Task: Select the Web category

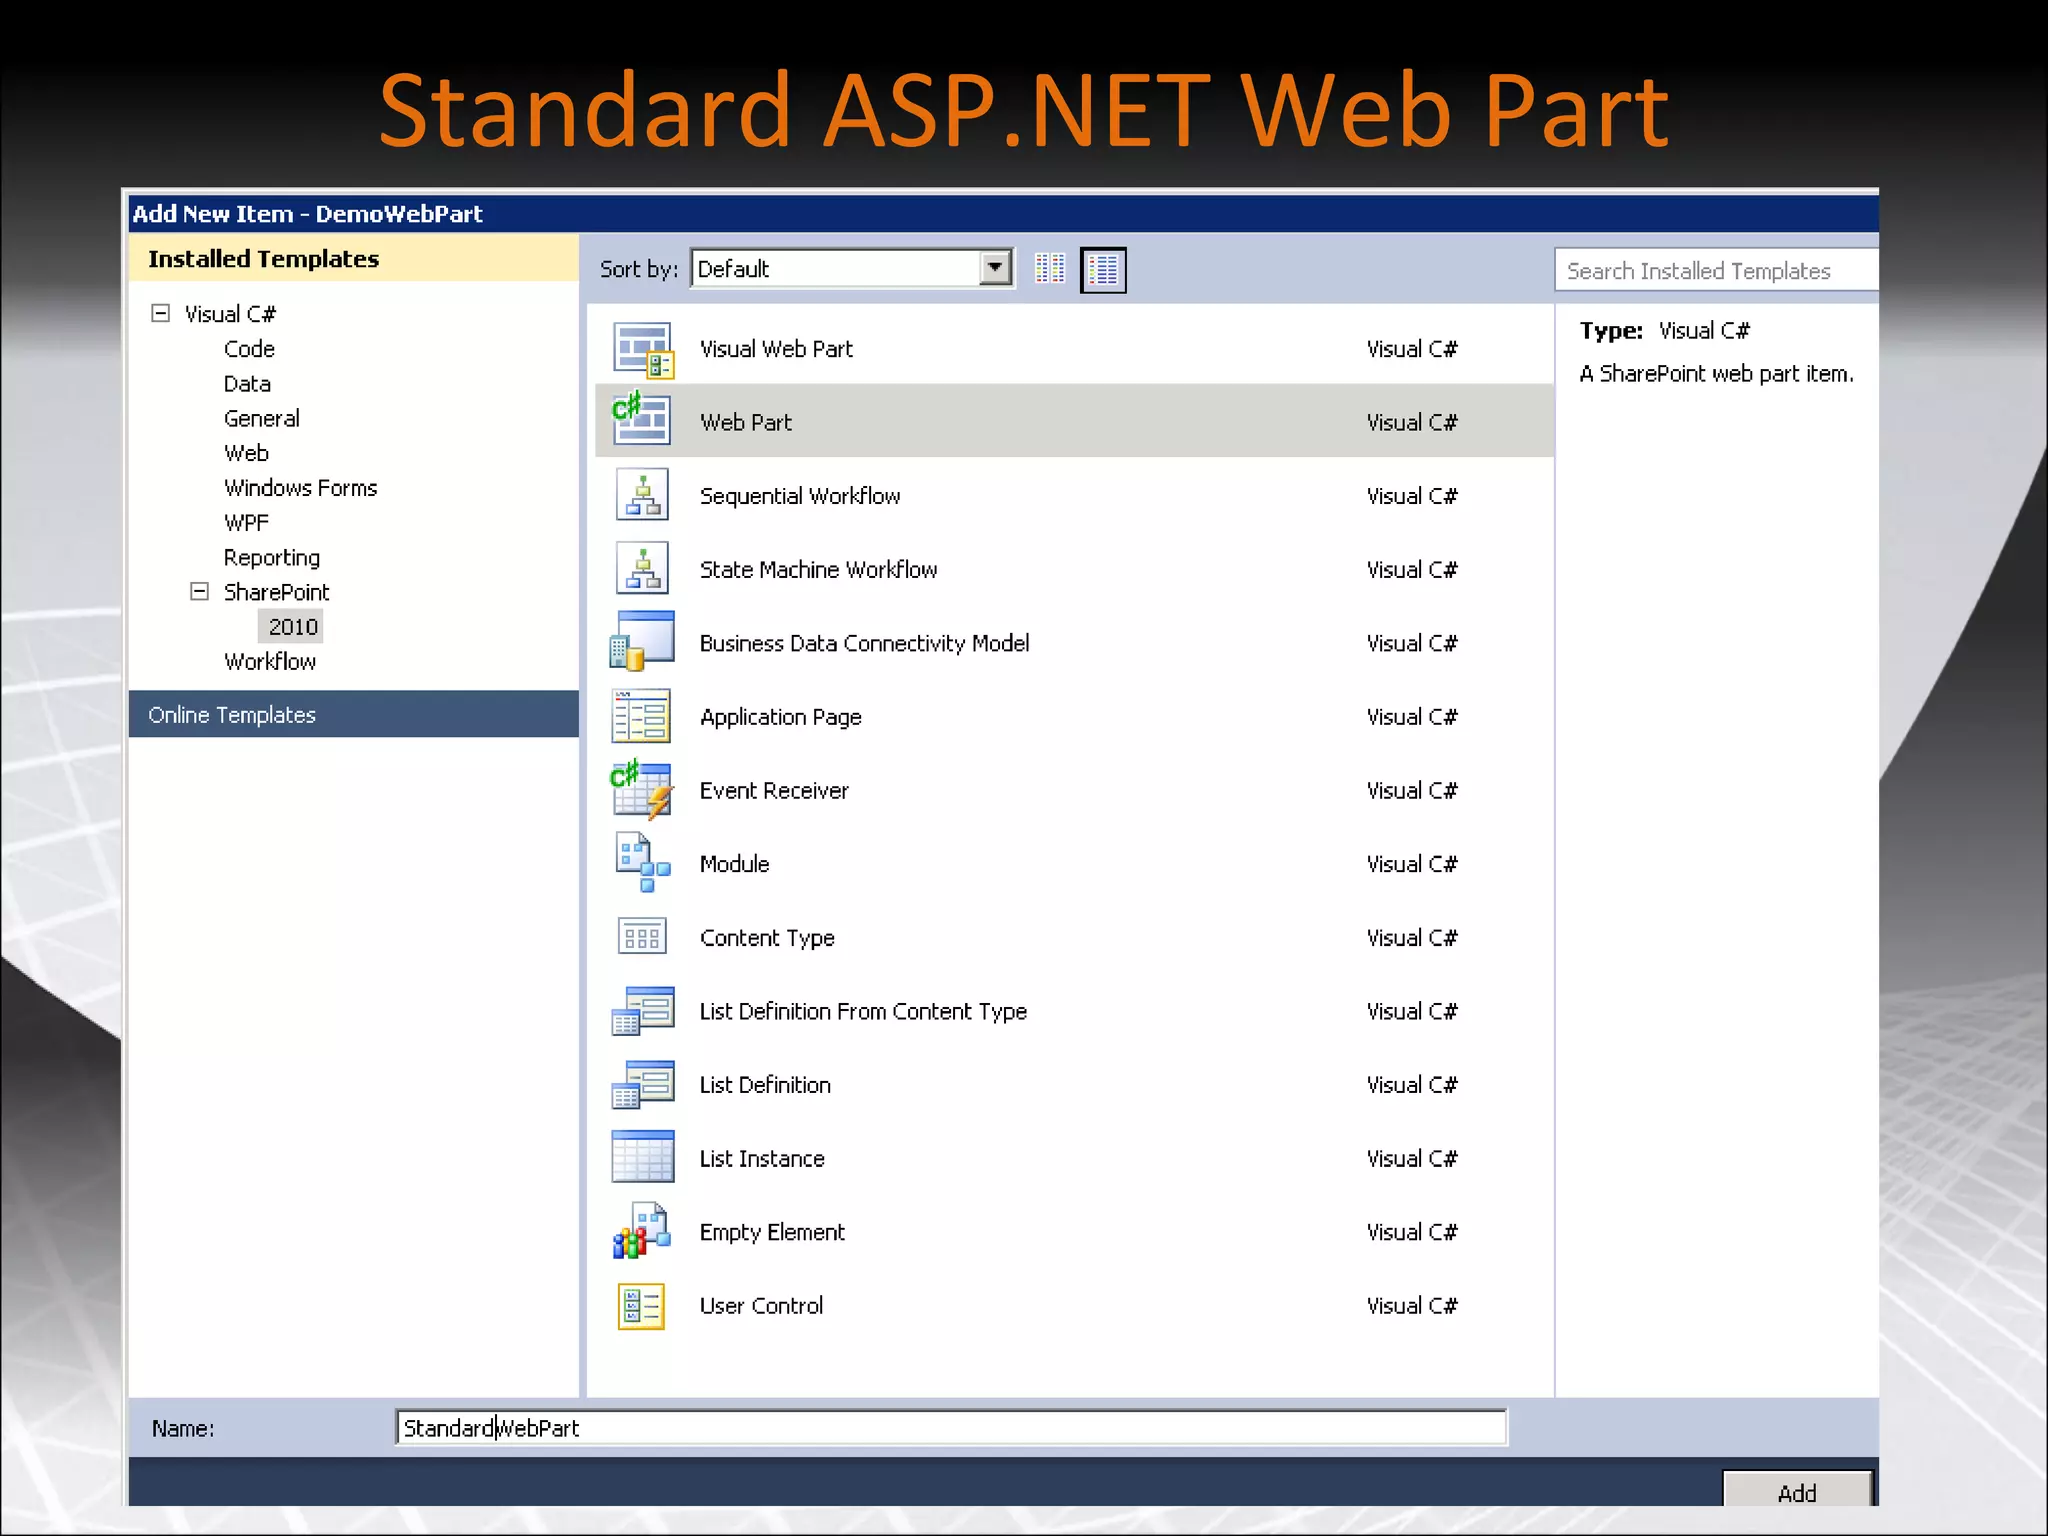Action: click(246, 453)
